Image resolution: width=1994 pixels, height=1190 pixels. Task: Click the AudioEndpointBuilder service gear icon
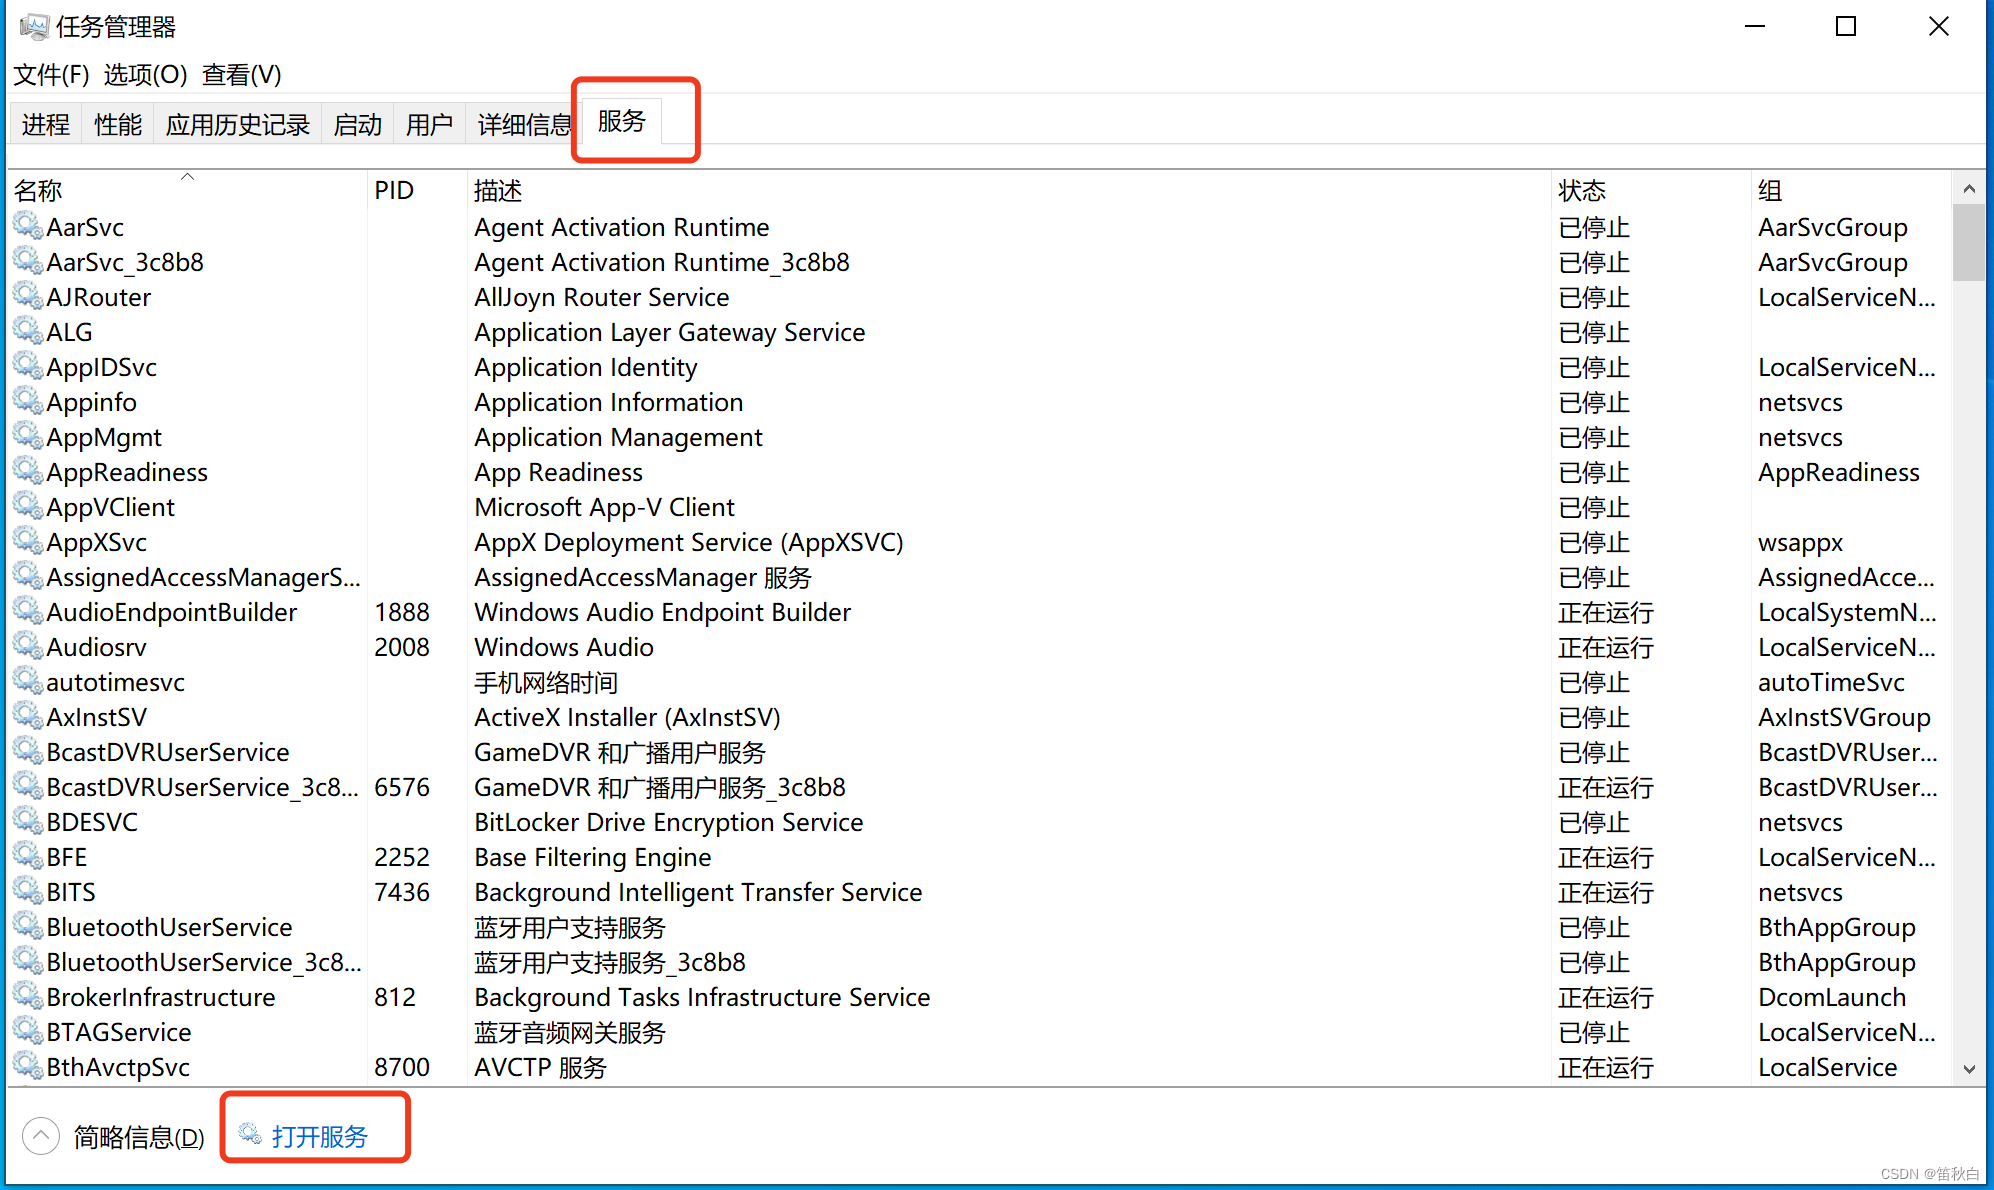pyautogui.click(x=28, y=611)
